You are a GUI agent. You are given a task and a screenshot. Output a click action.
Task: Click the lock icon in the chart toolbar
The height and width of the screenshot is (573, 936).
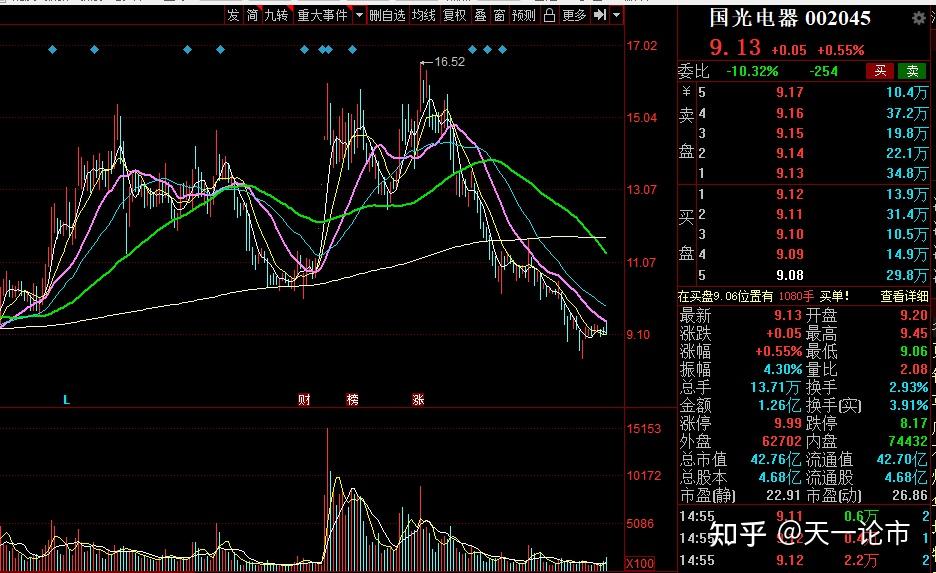549,15
